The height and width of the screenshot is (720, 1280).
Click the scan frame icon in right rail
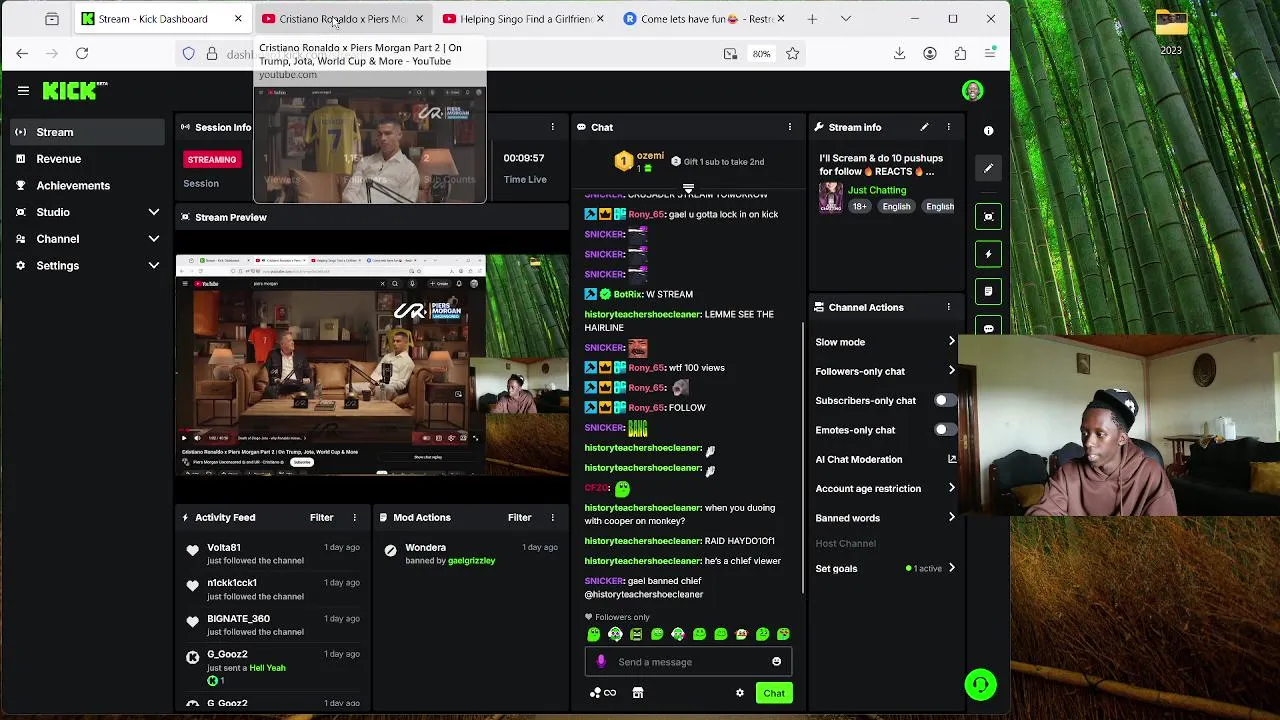coord(988,217)
